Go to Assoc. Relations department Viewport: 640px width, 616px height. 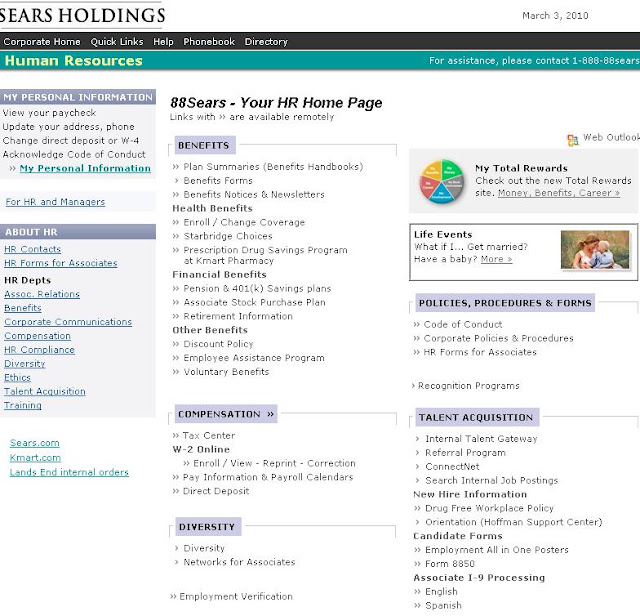(42, 294)
